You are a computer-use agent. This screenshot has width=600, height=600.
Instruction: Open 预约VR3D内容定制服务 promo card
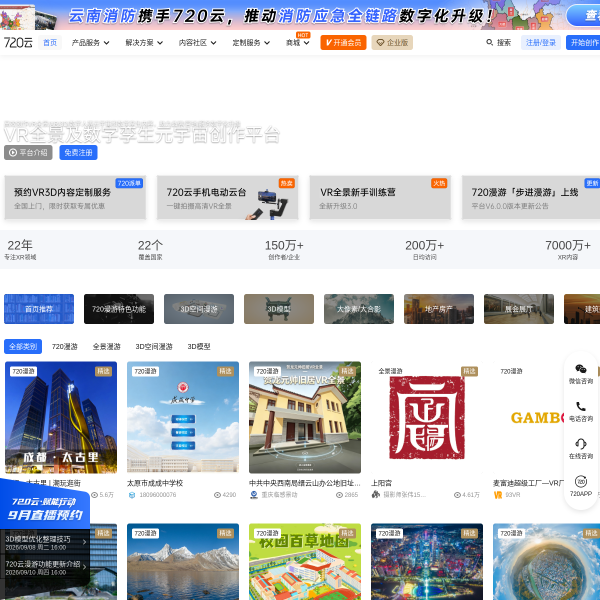(75, 197)
